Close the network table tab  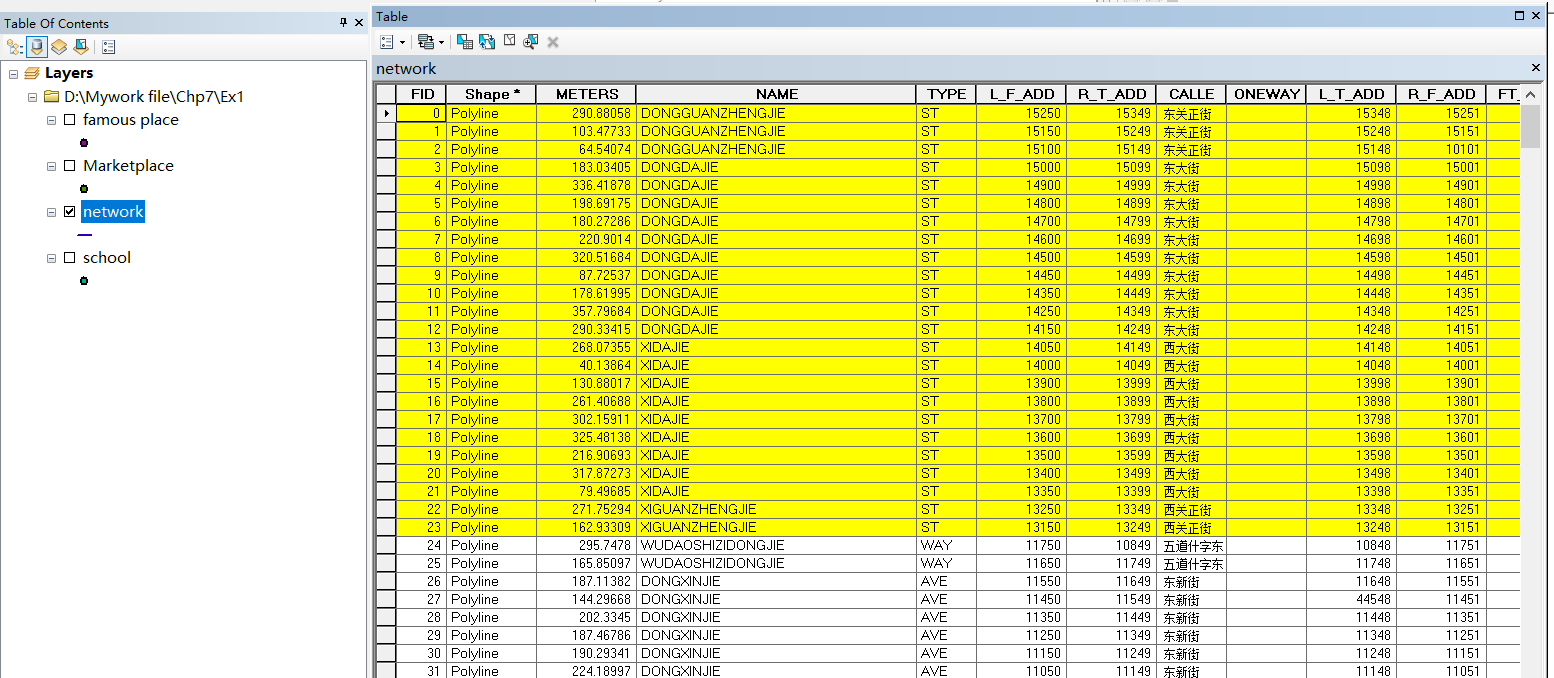pos(1536,68)
